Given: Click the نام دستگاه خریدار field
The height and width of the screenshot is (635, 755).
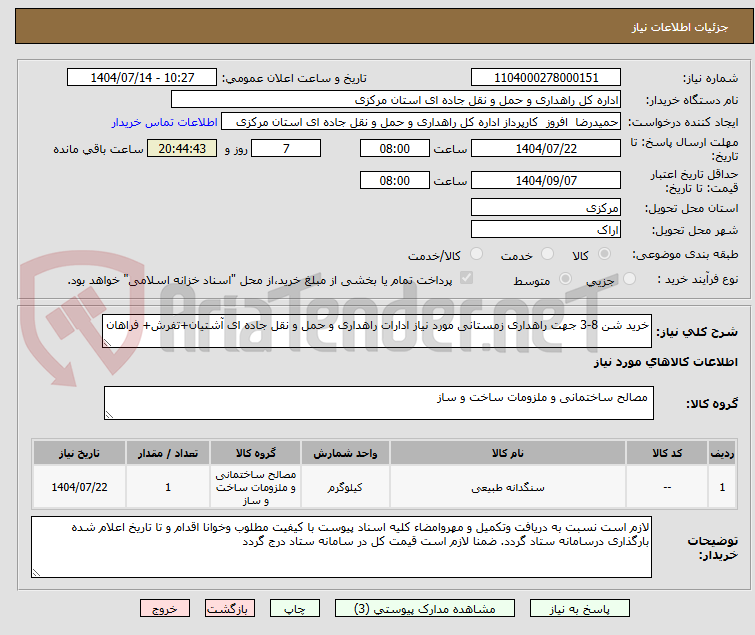Looking at the screenshot, I should pyautogui.click(x=396, y=100).
